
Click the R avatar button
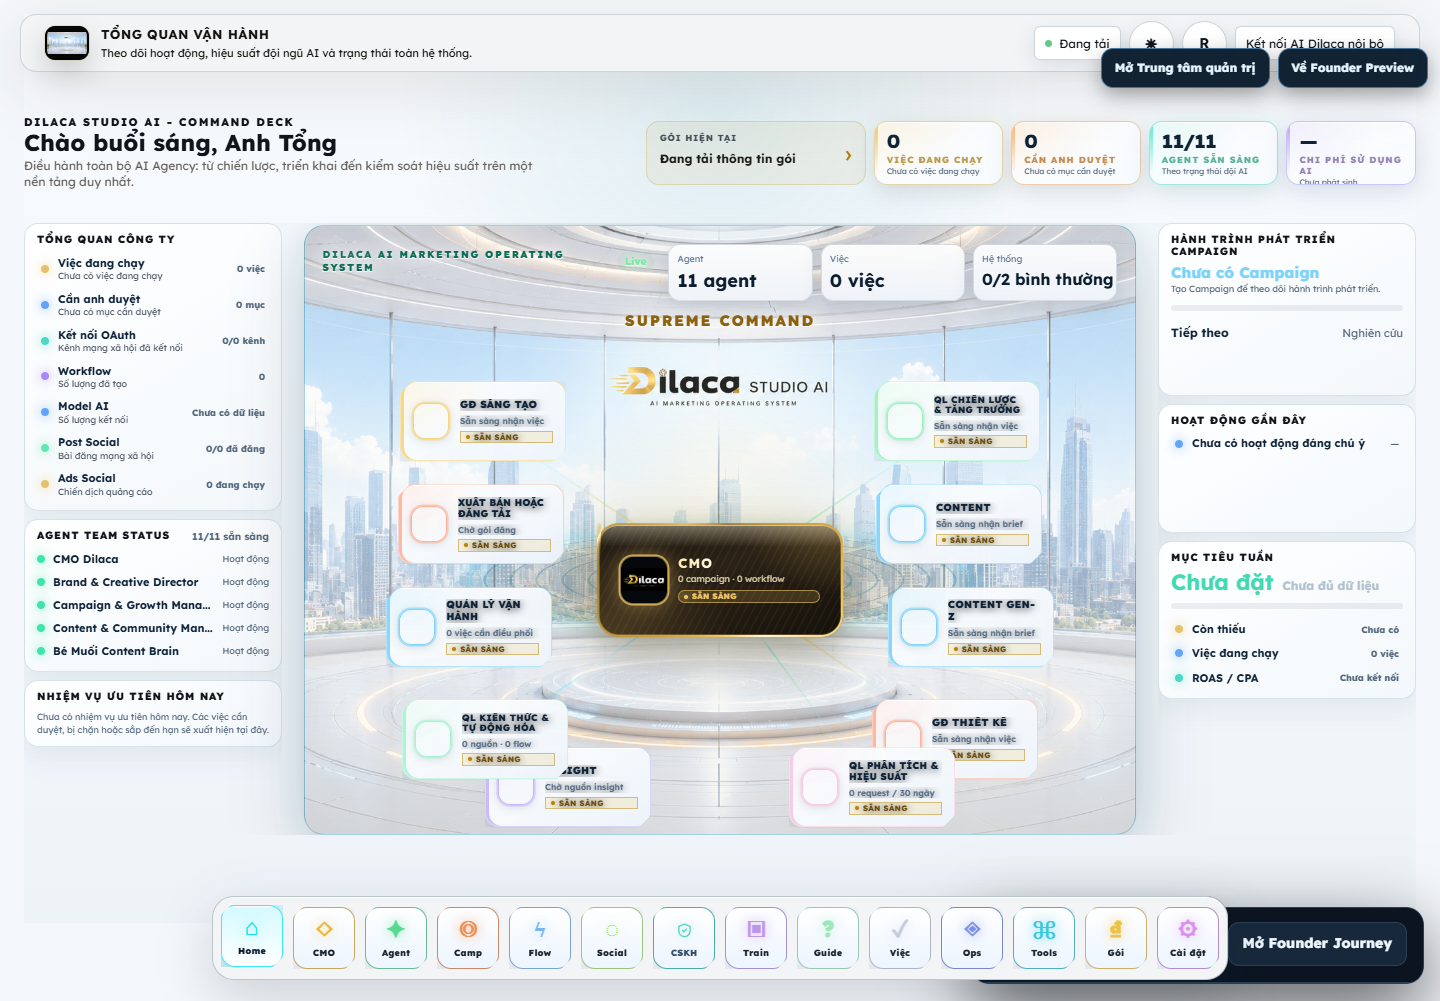[1204, 43]
